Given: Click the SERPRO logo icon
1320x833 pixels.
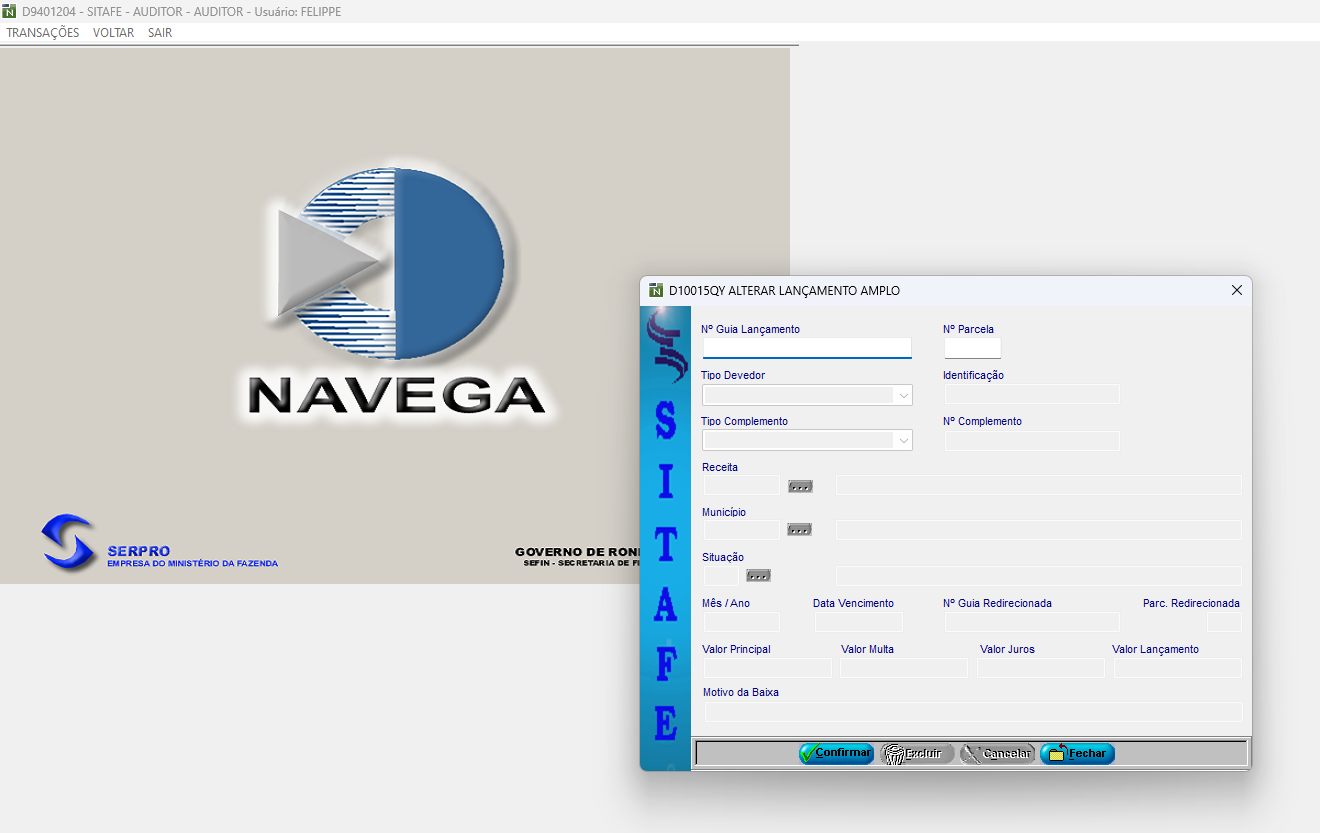Looking at the screenshot, I should pyautogui.click(x=68, y=543).
